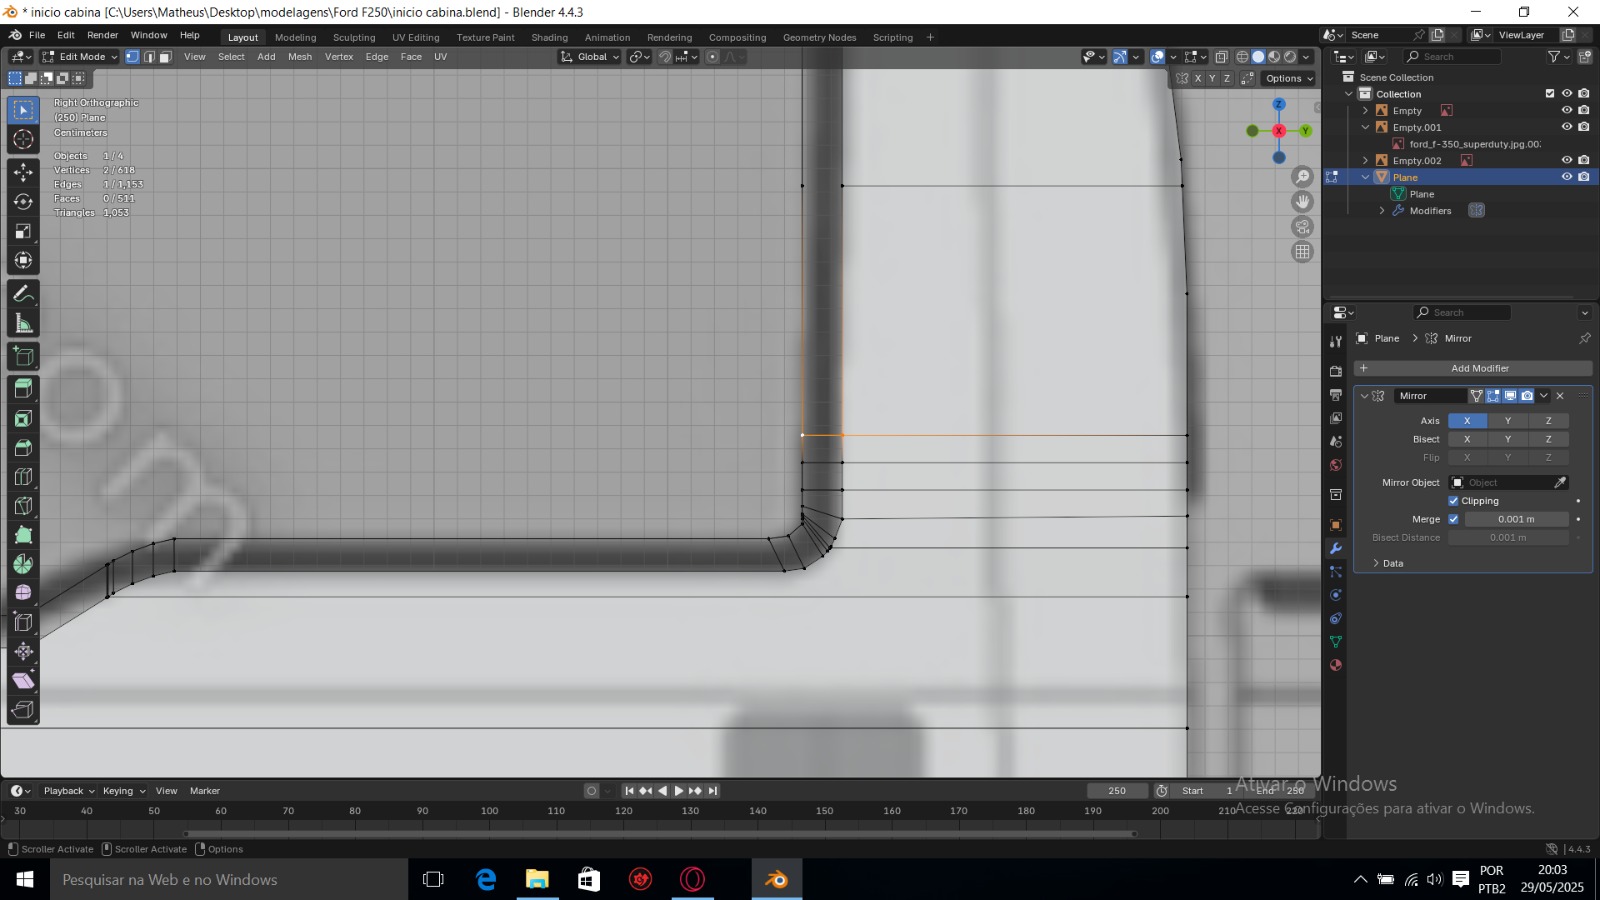The image size is (1600, 900).
Task: Disable the Clipping checkbox in Mirror modifier
Action: 1453,501
